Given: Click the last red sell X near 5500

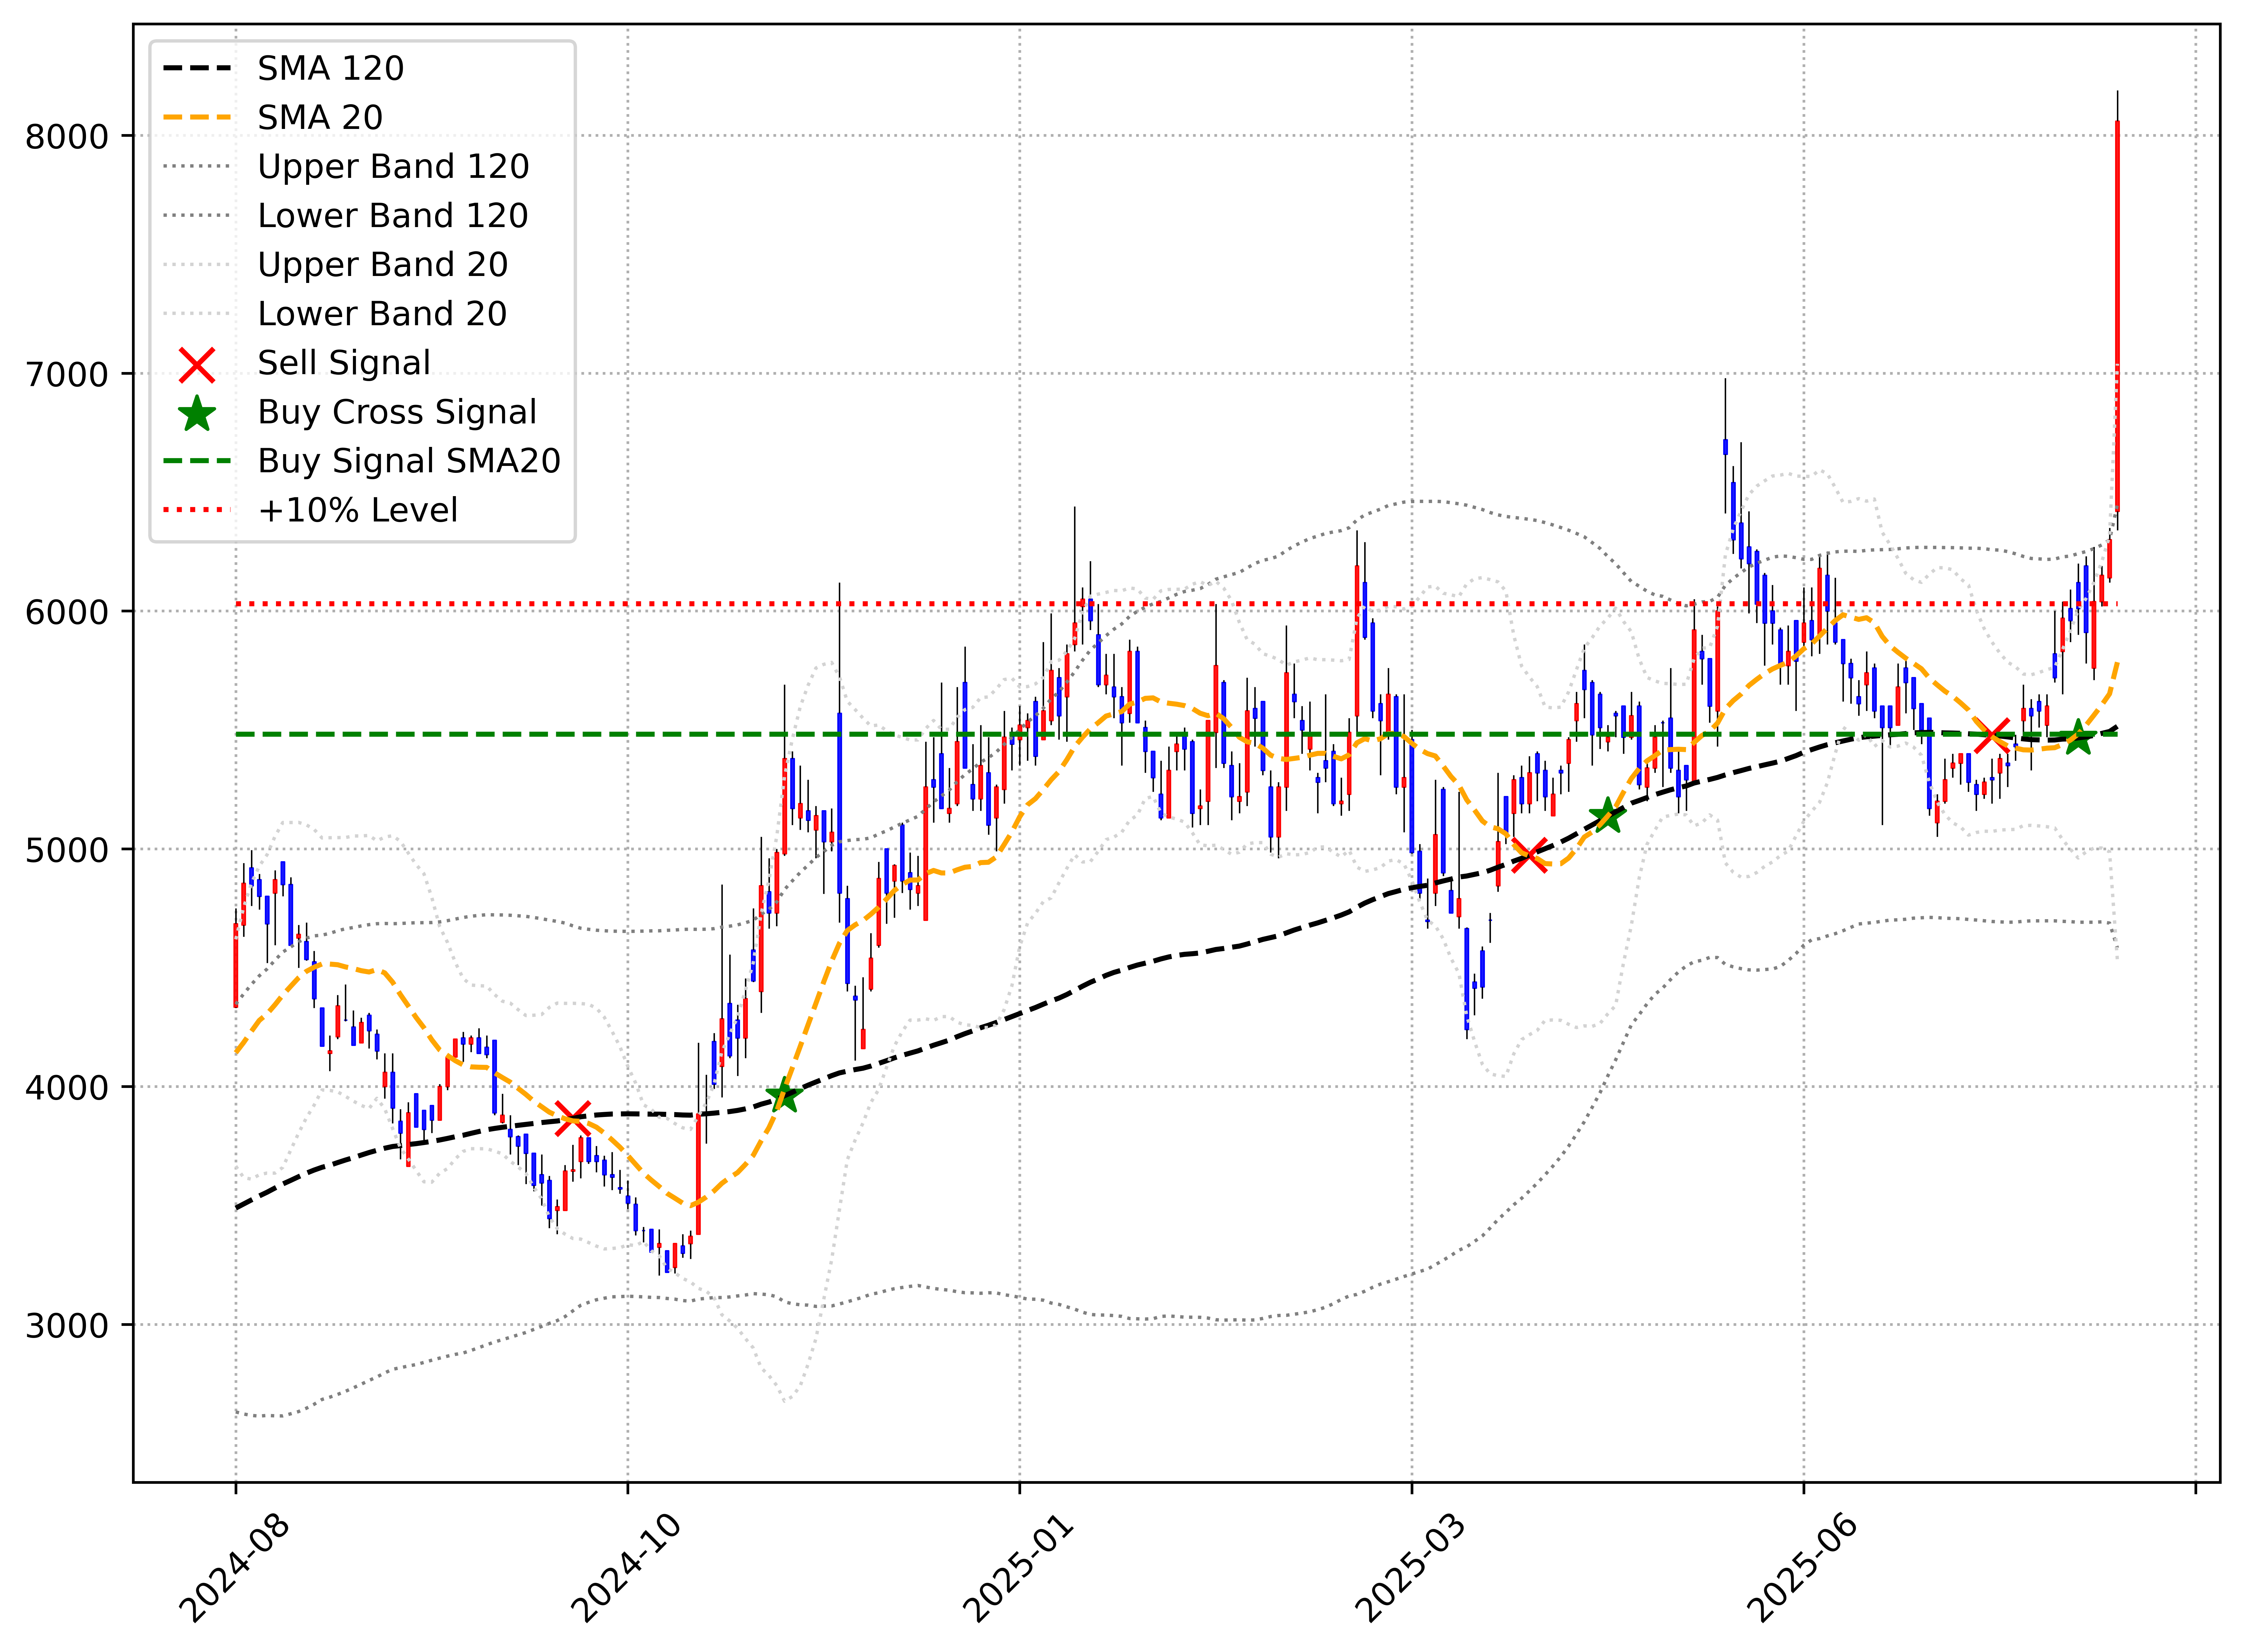Looking at the screenshot, I should (1992, 736).
